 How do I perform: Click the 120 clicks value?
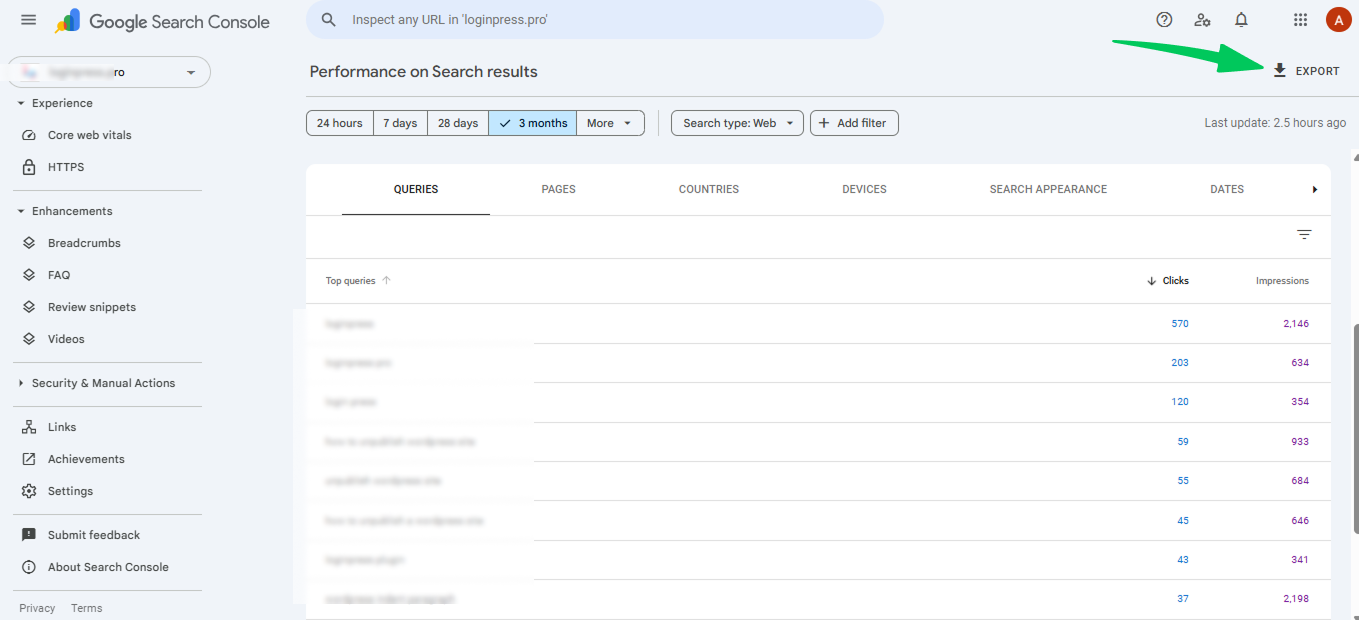(x=1180, y=402)
